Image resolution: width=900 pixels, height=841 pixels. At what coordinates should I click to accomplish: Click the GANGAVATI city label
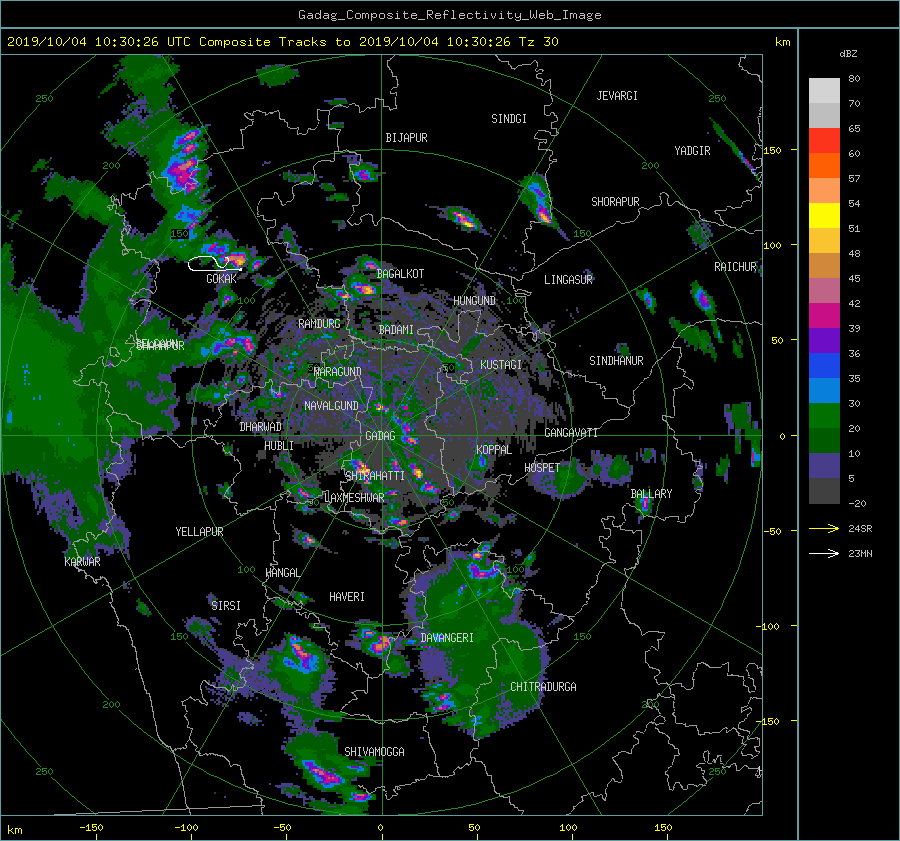571,433
